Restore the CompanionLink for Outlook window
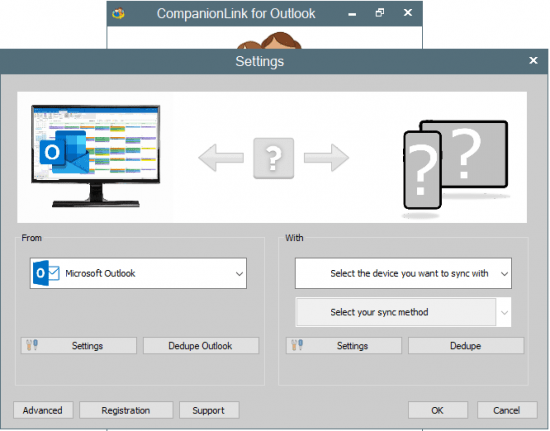Viewport: 550px width, 431px height. coord(380,13)
